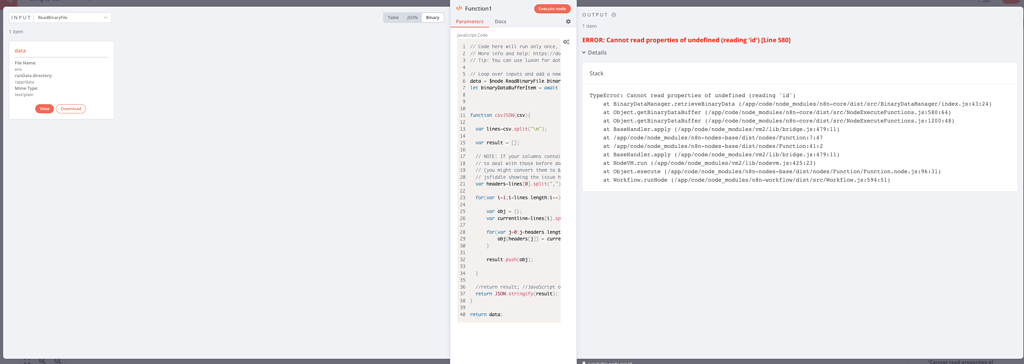Viewport: 1024px width, 364px height.
Task: Click the Execute node button
Action: (x=552, y=8)
